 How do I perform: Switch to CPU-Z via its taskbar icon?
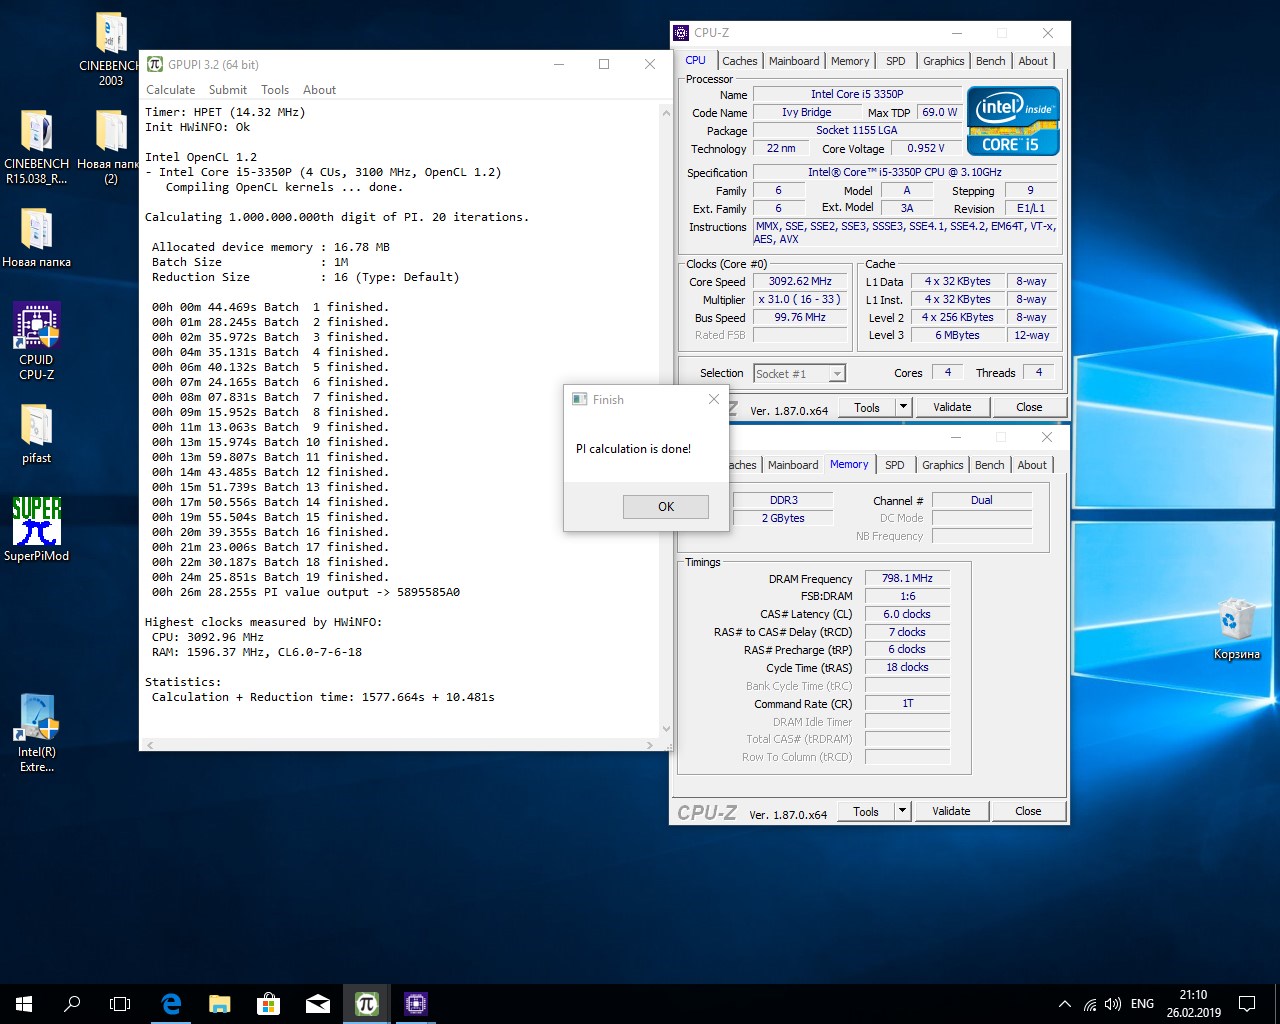(416, 1004)
